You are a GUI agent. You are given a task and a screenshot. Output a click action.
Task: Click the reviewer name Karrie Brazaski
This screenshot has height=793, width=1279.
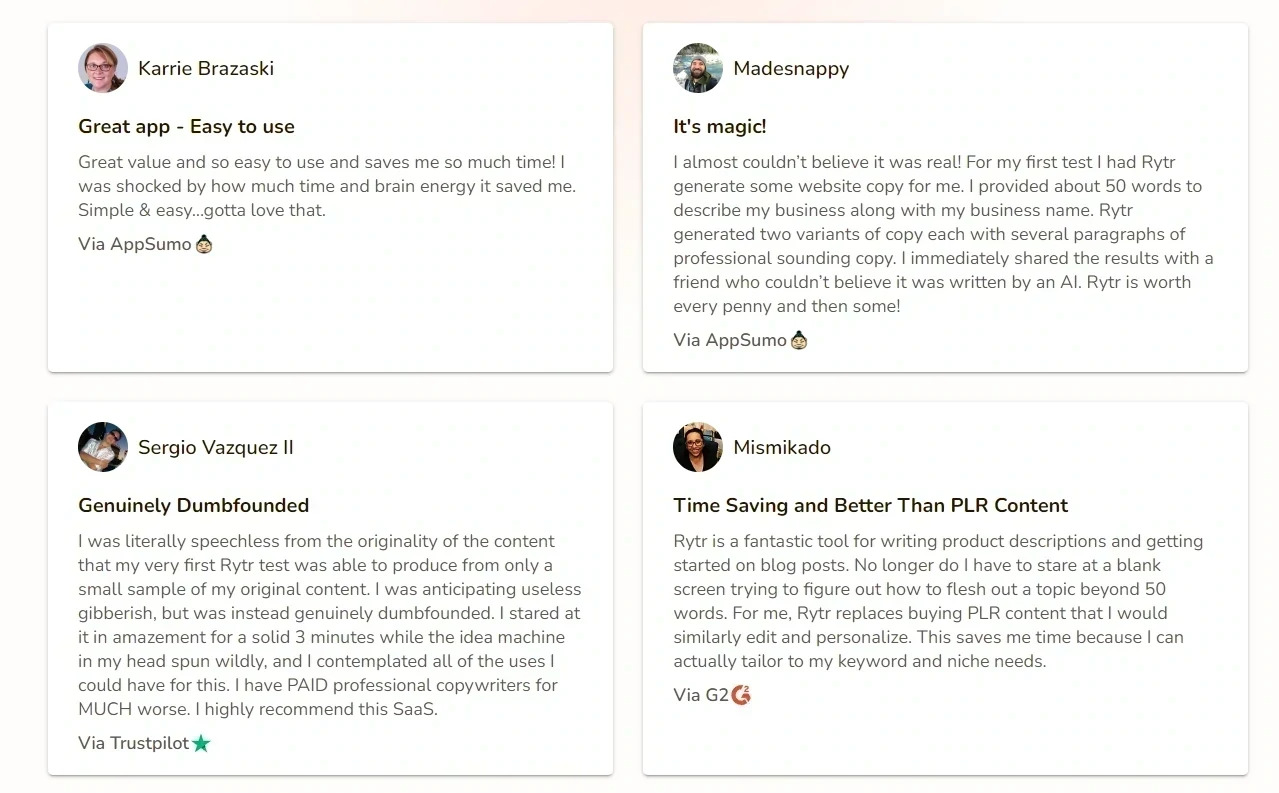(206, 68)
